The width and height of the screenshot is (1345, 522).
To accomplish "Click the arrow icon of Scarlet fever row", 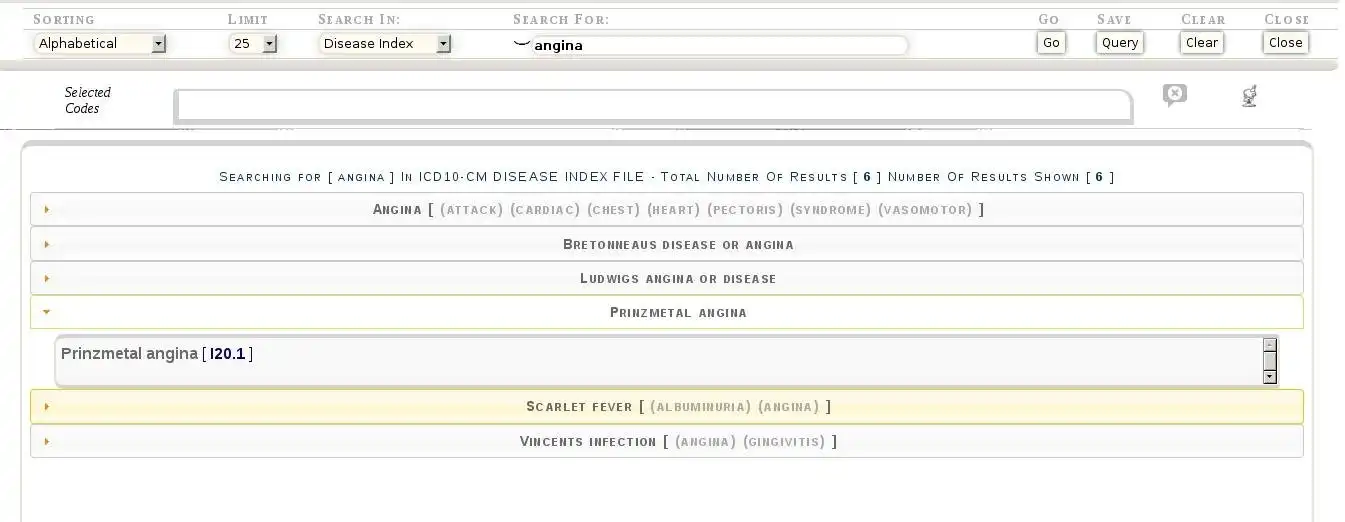I will click(47, 406).
